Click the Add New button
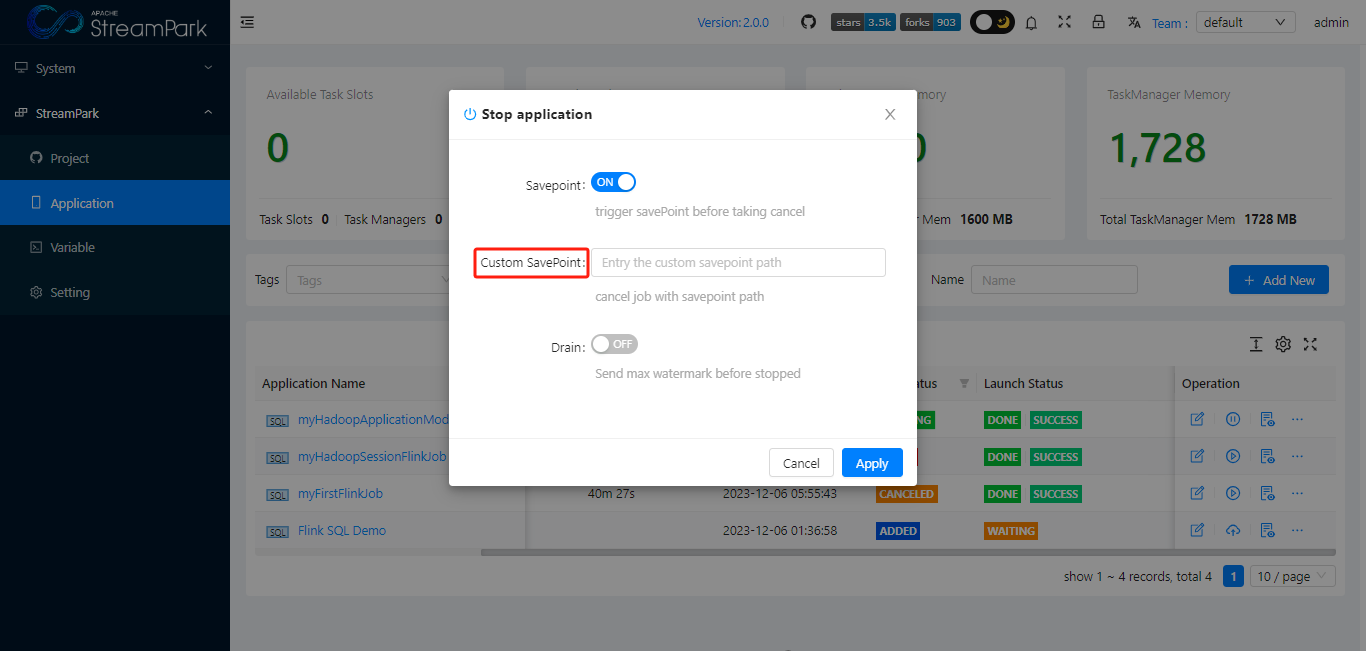 [1278, 279]
